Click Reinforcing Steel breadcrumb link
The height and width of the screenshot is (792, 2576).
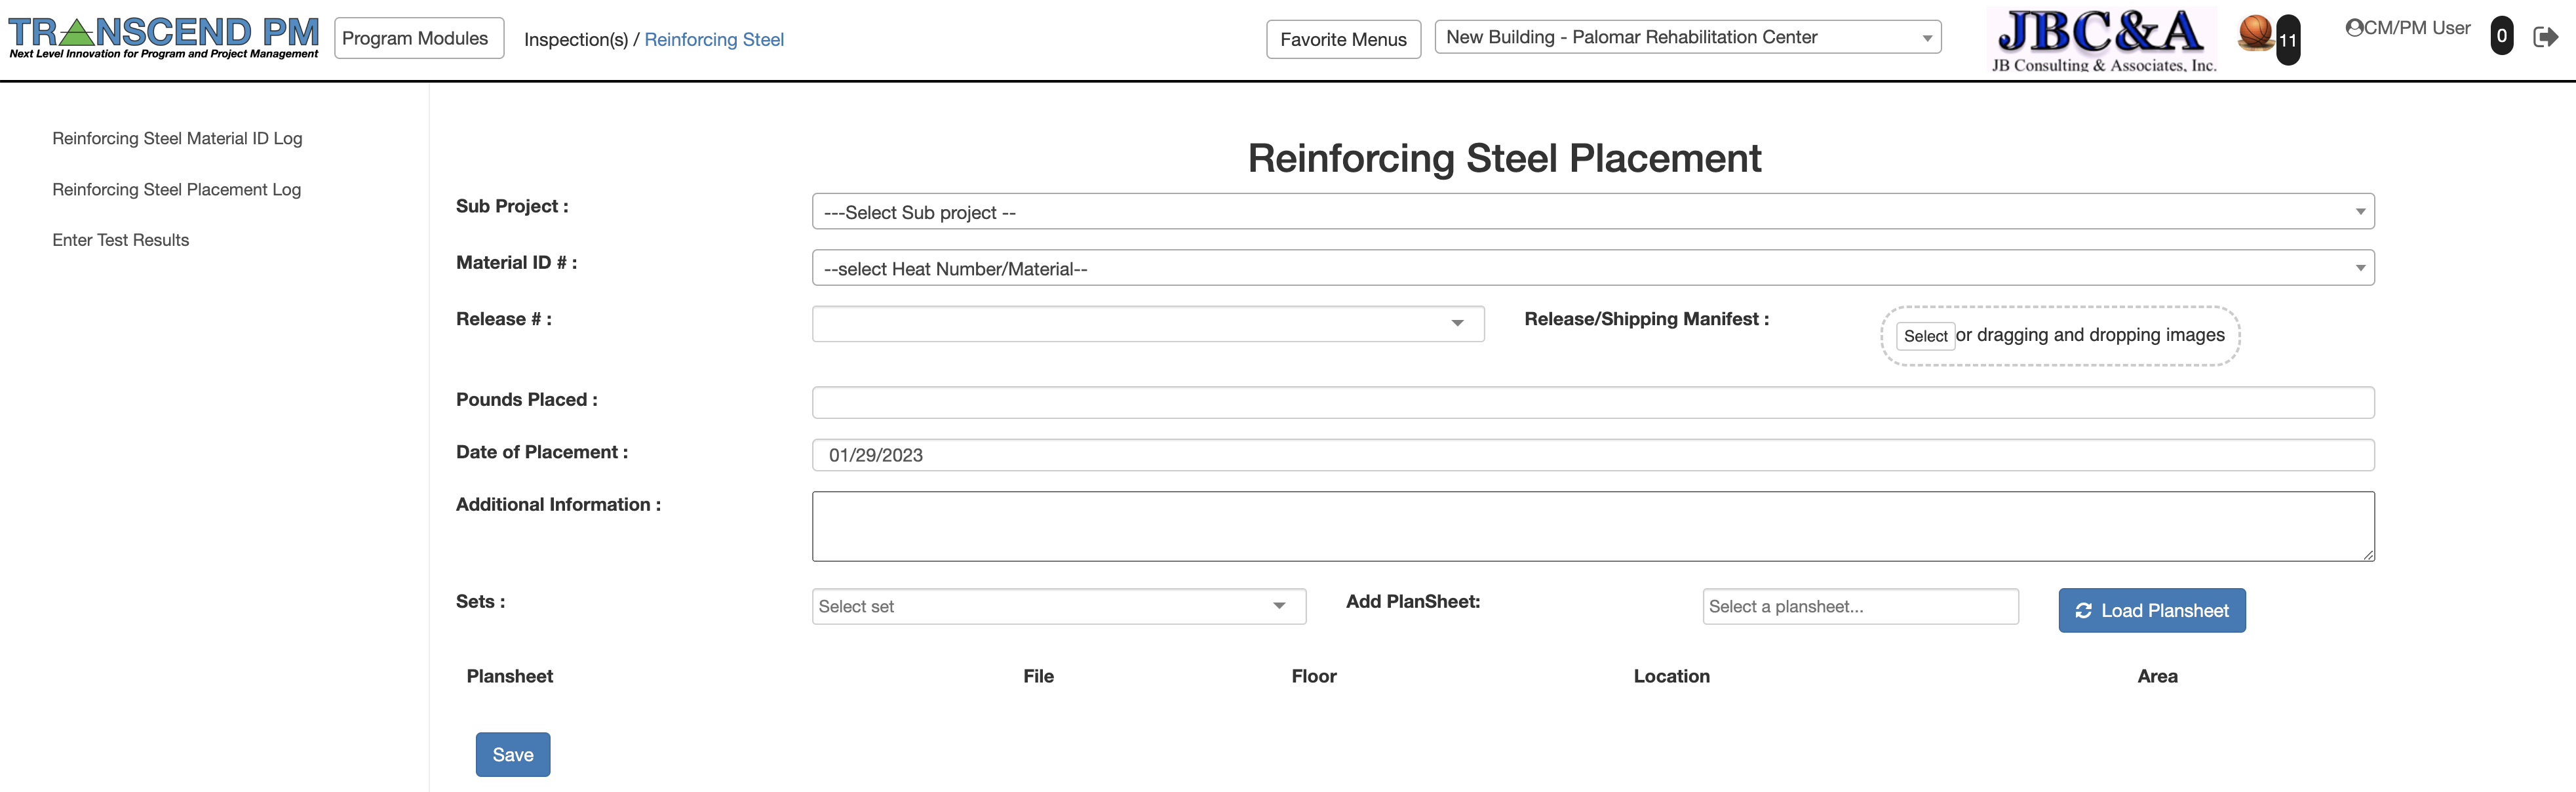[x=714, y=39]
